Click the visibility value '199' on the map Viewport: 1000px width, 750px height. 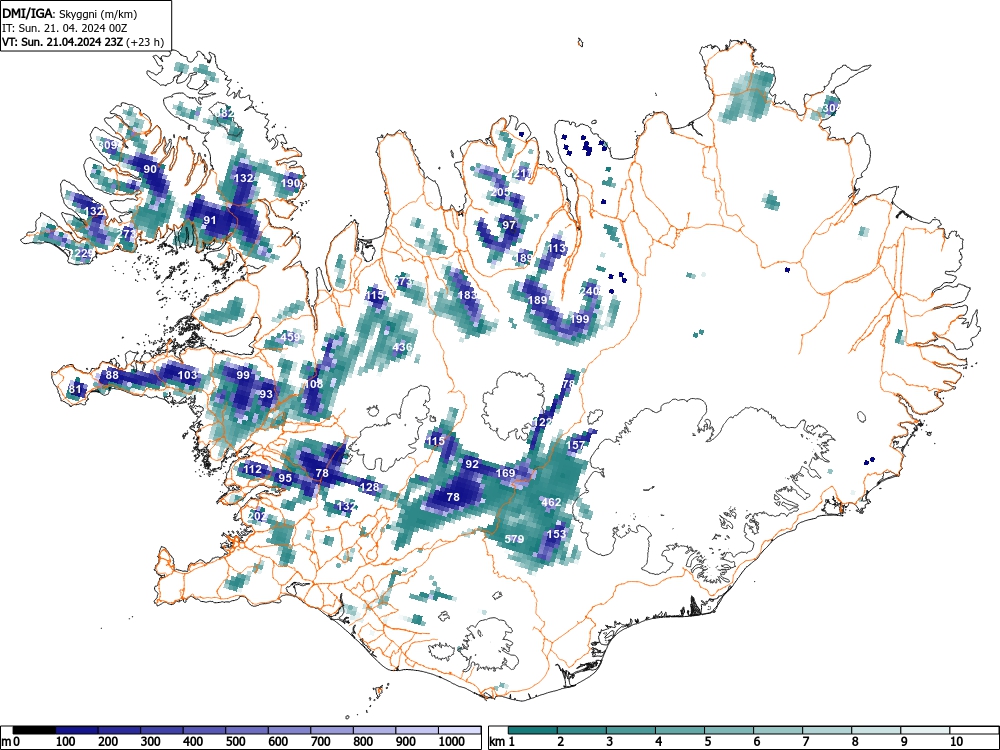coord(580,319)
